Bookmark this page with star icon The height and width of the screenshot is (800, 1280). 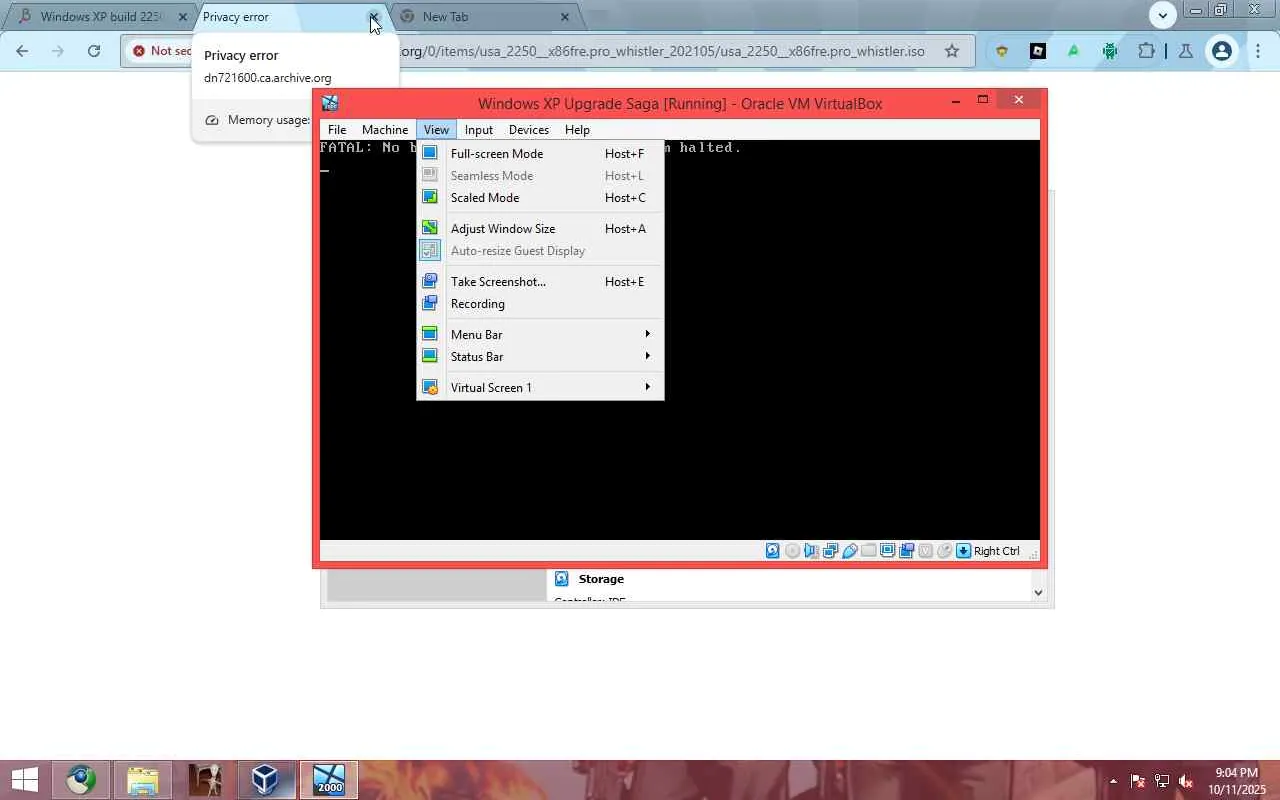click(952, 51)
